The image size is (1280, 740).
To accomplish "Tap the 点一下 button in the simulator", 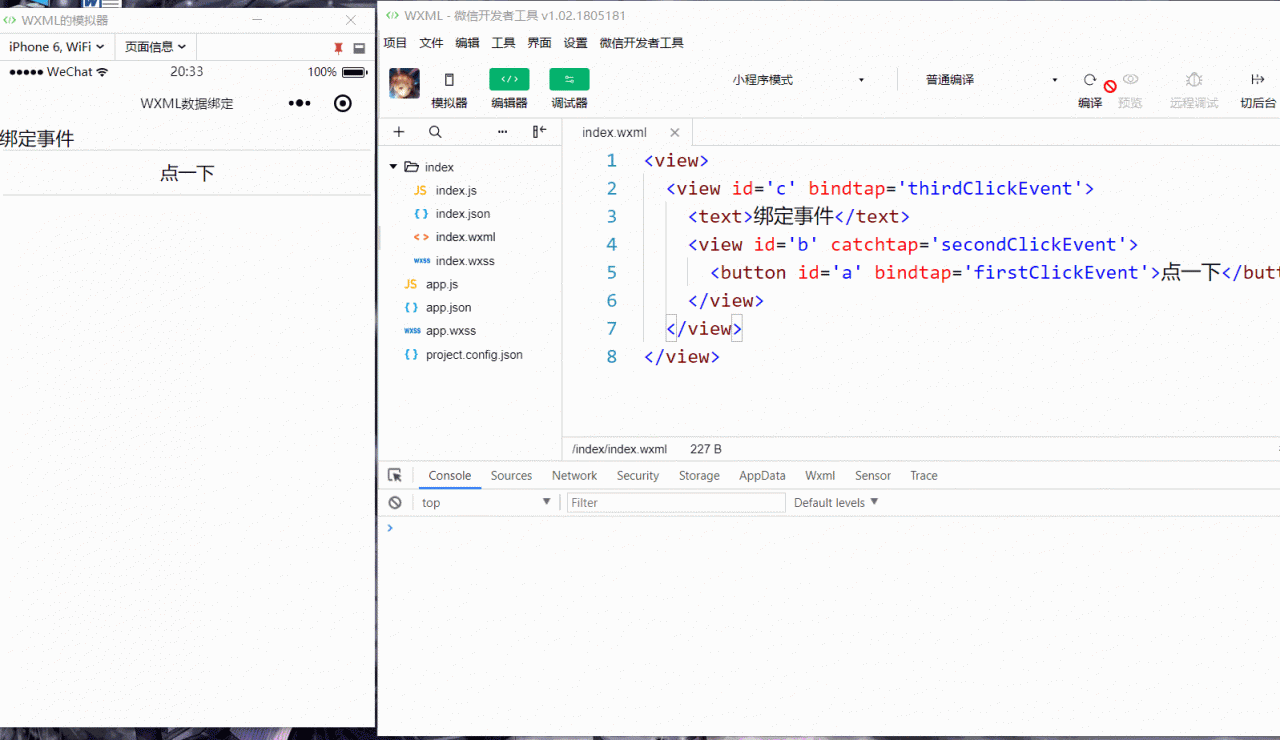I will (187, 173).
